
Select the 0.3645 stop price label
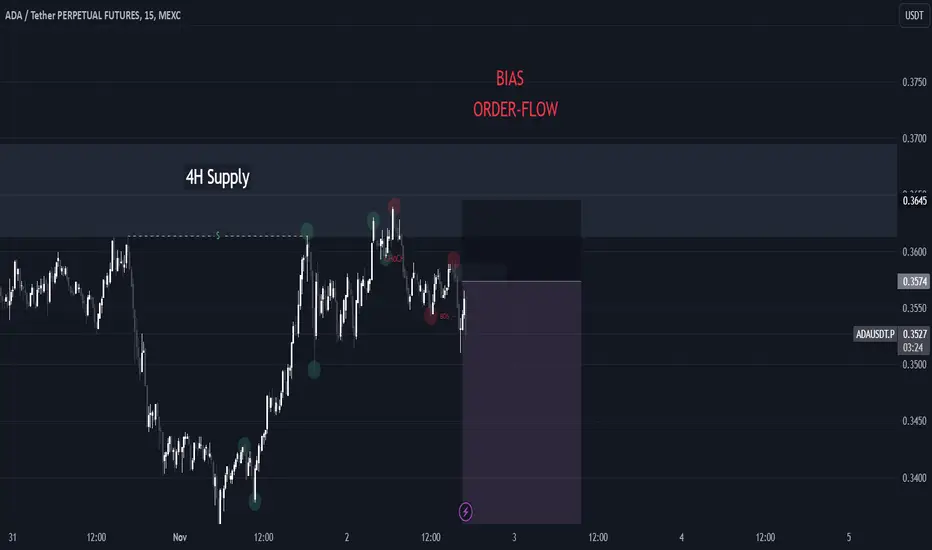click(x=914, y=201)
